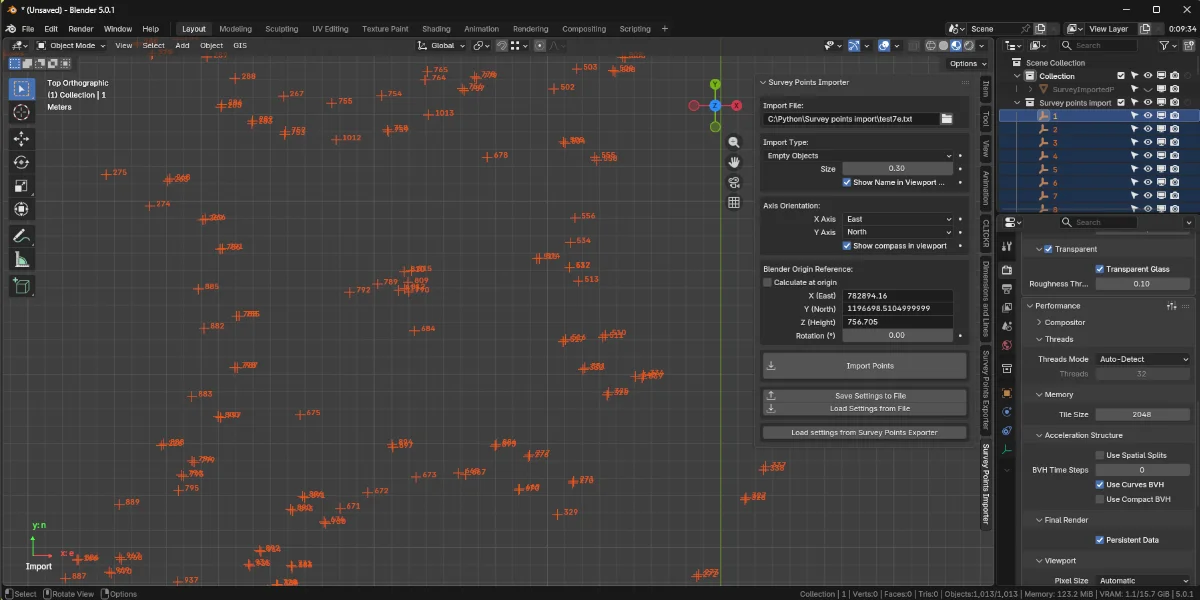The image size is (1200, 600).
Task: Disable Show compass in viewport
Action: tap(845, 245)
